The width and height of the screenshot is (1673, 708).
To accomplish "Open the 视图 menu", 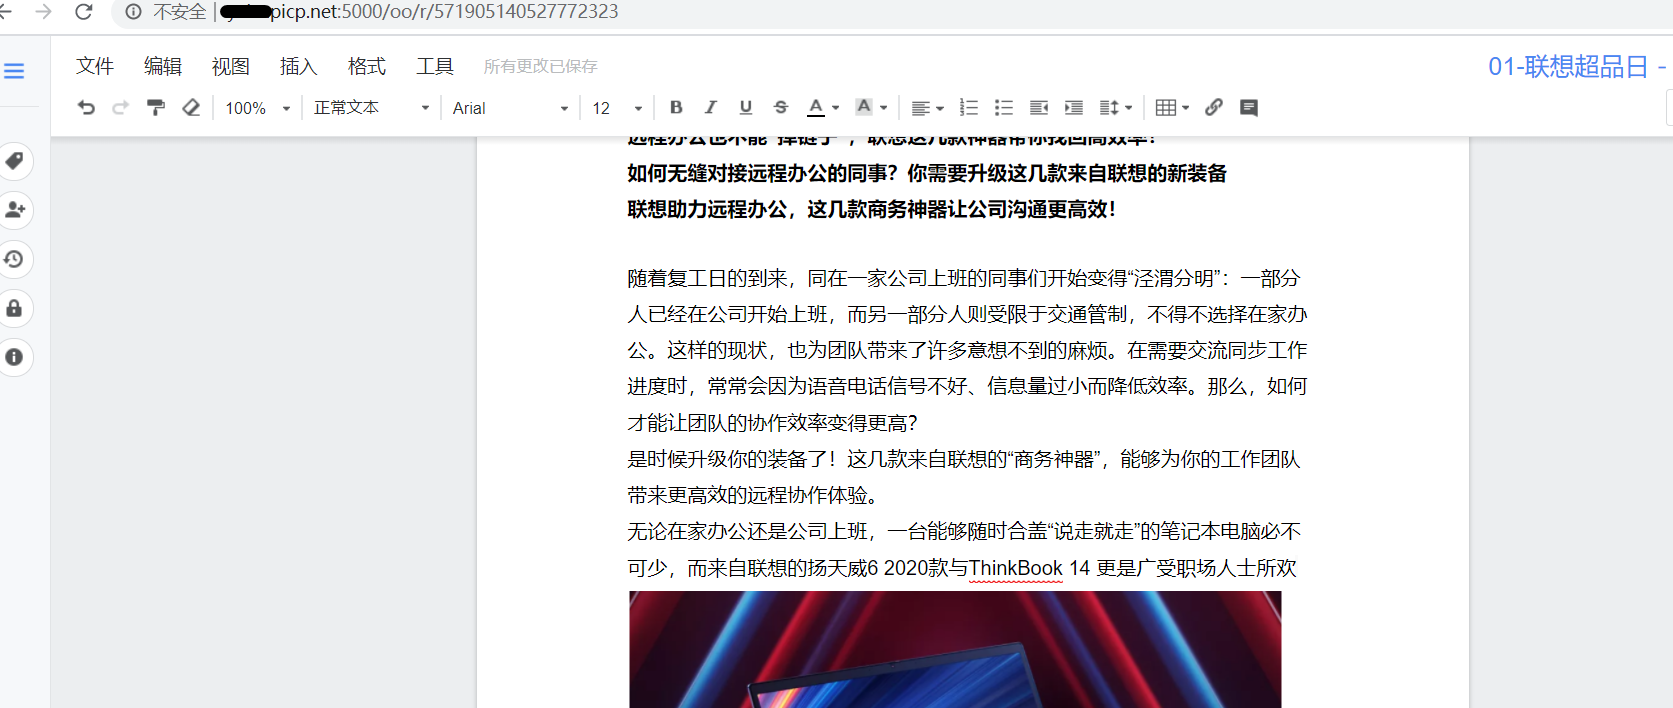I will [x=231, y=66].
